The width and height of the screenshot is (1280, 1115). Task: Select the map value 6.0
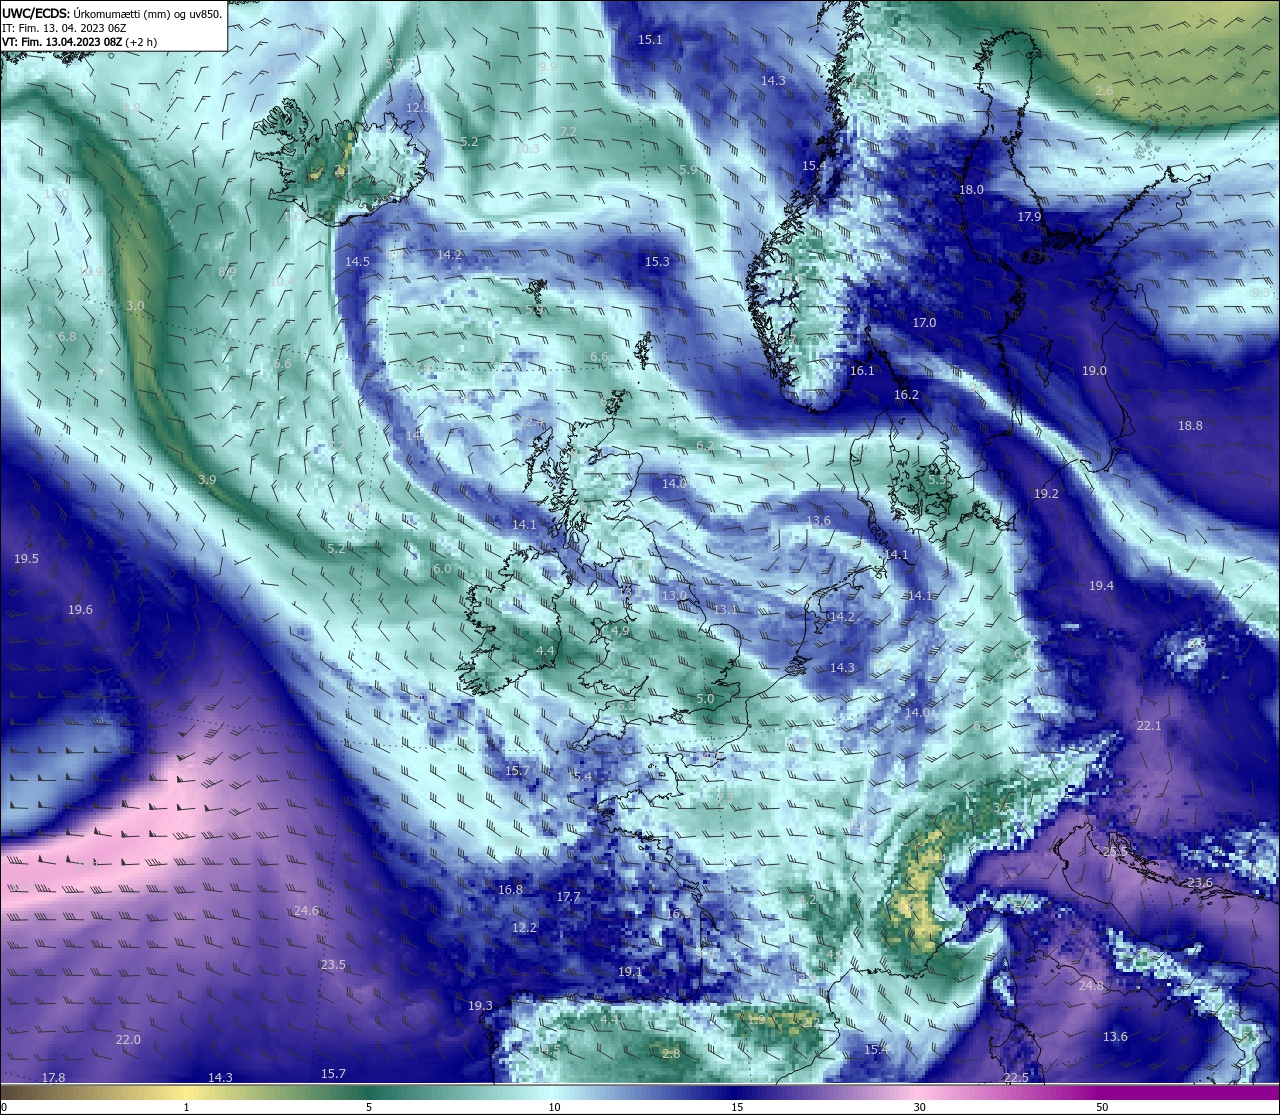442,568
